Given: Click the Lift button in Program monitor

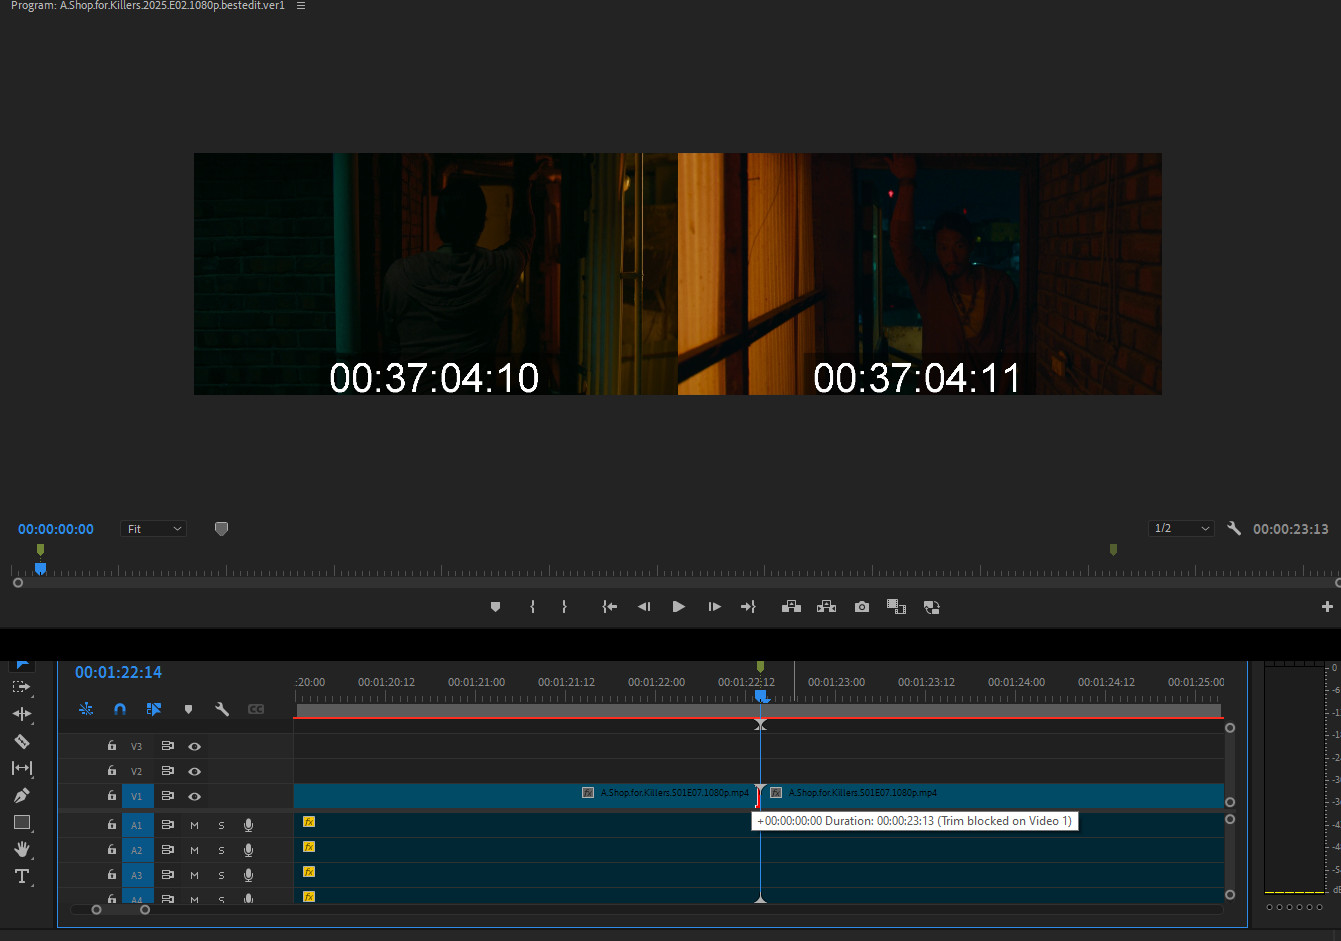Looking at the screenshot, I should tap(791, 607).
